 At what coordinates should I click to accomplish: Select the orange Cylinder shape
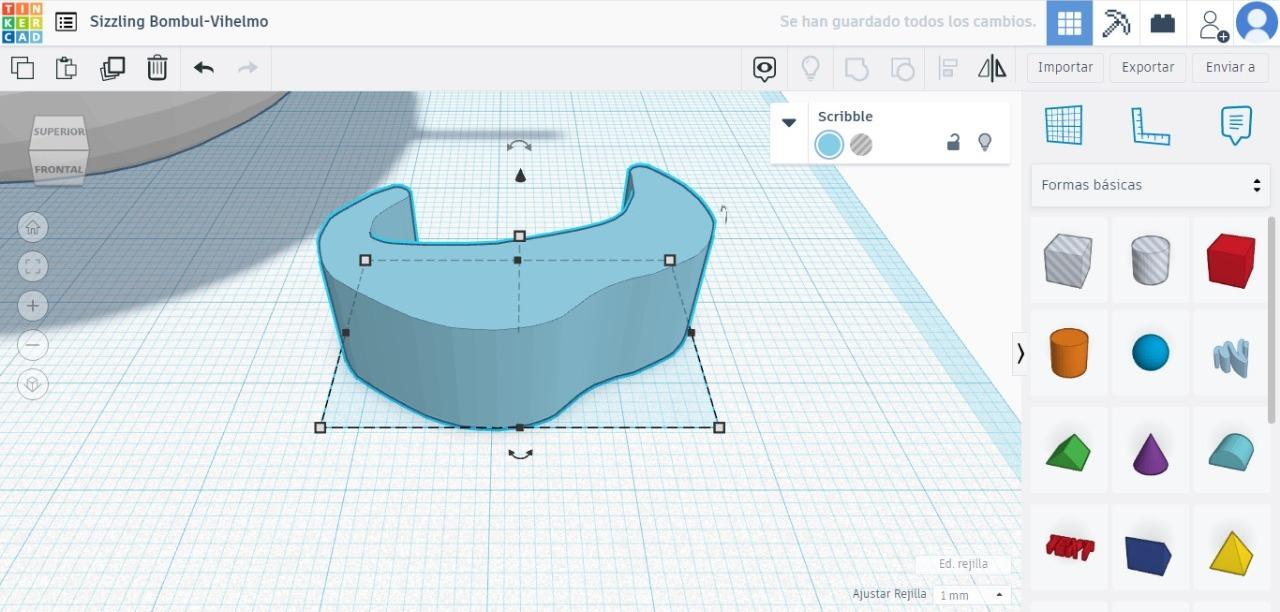[x=1068, y=353]
